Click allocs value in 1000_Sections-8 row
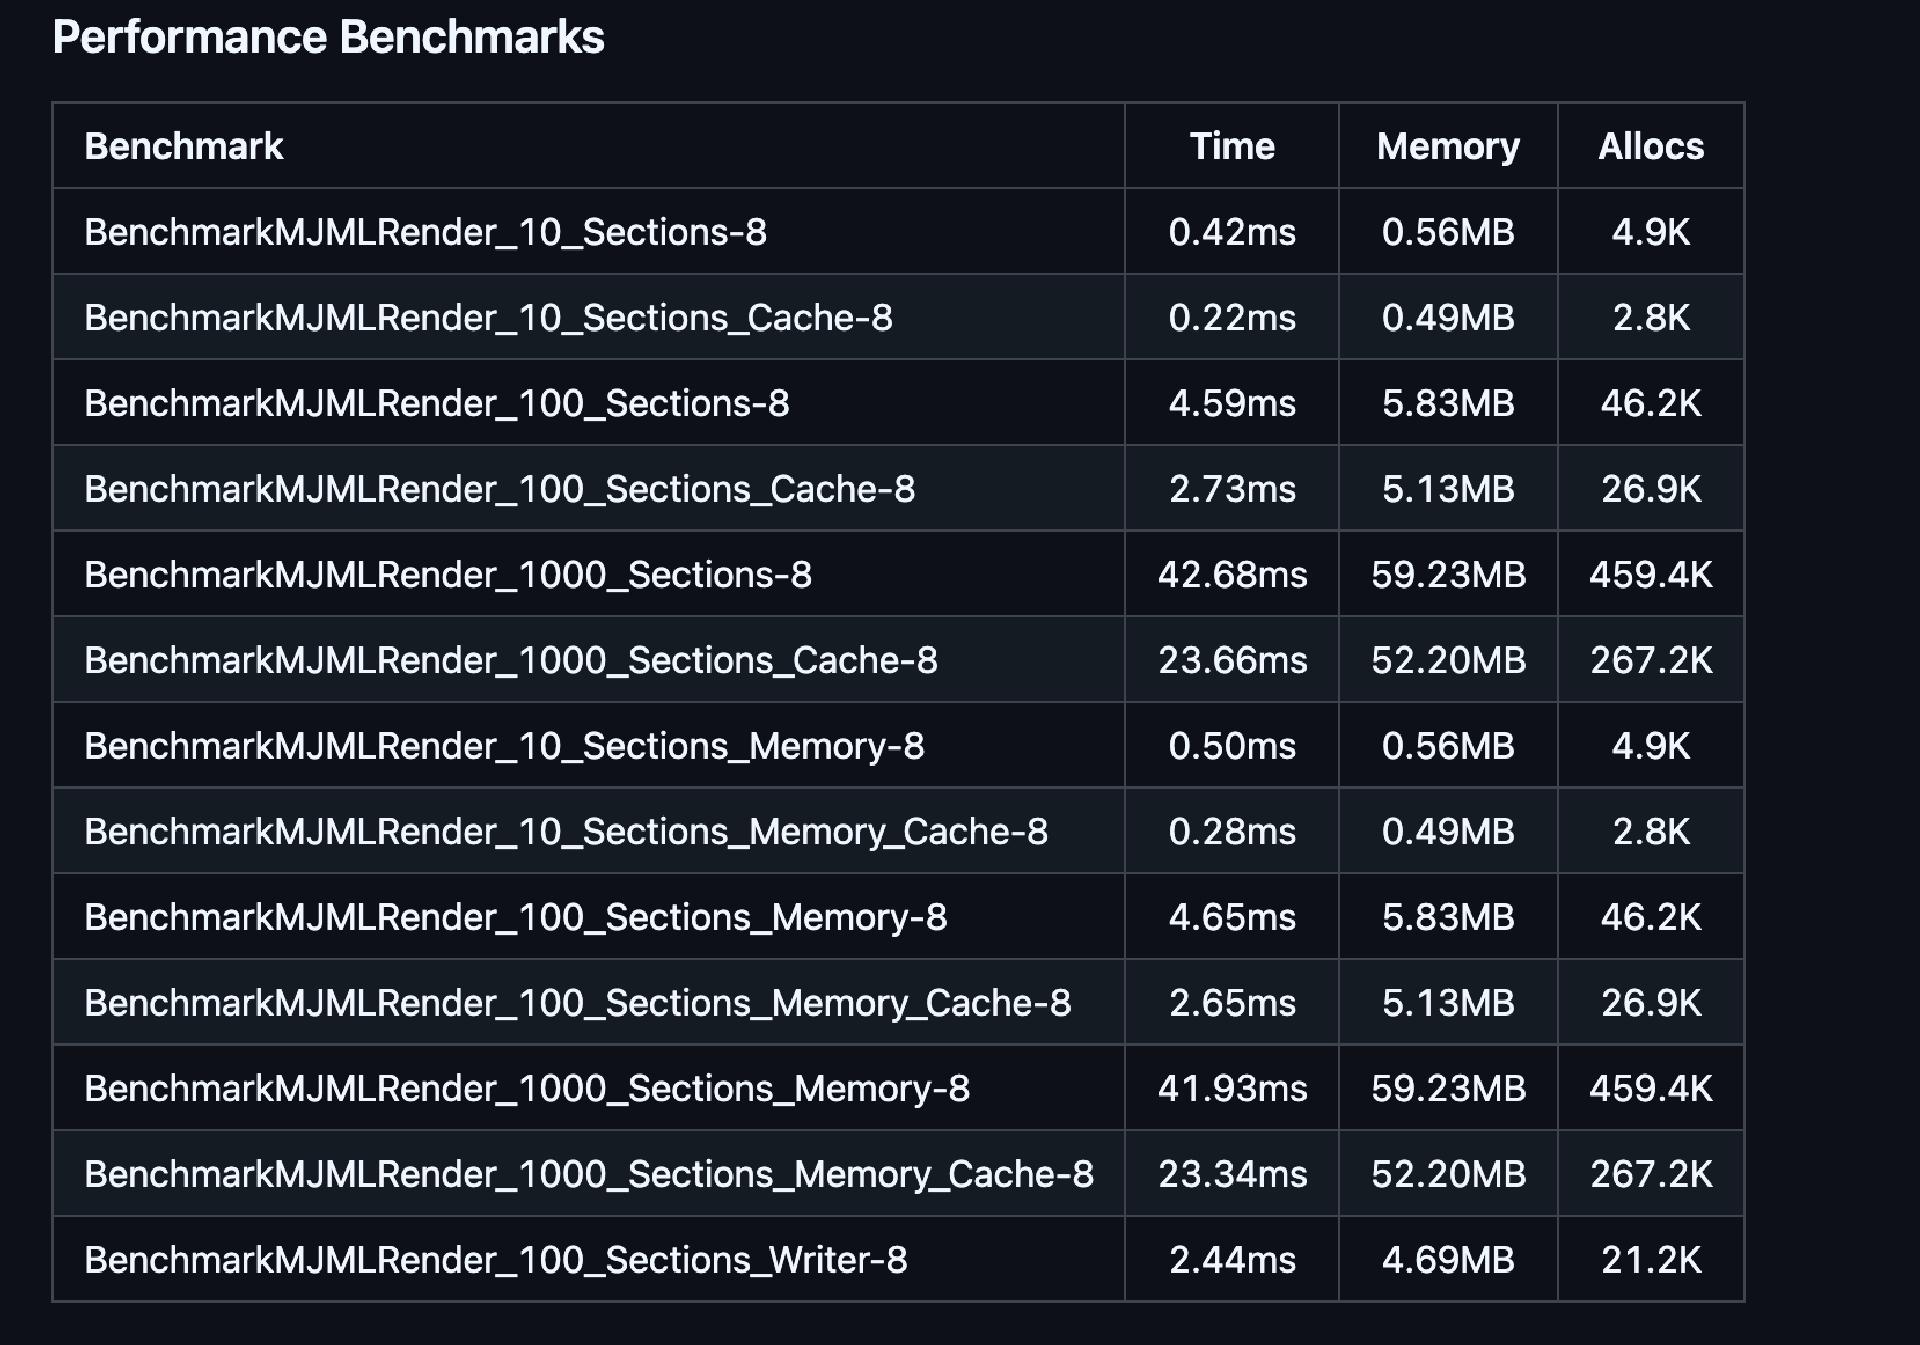This screenshot has height=1345, width=1920. coord(1651,575)
